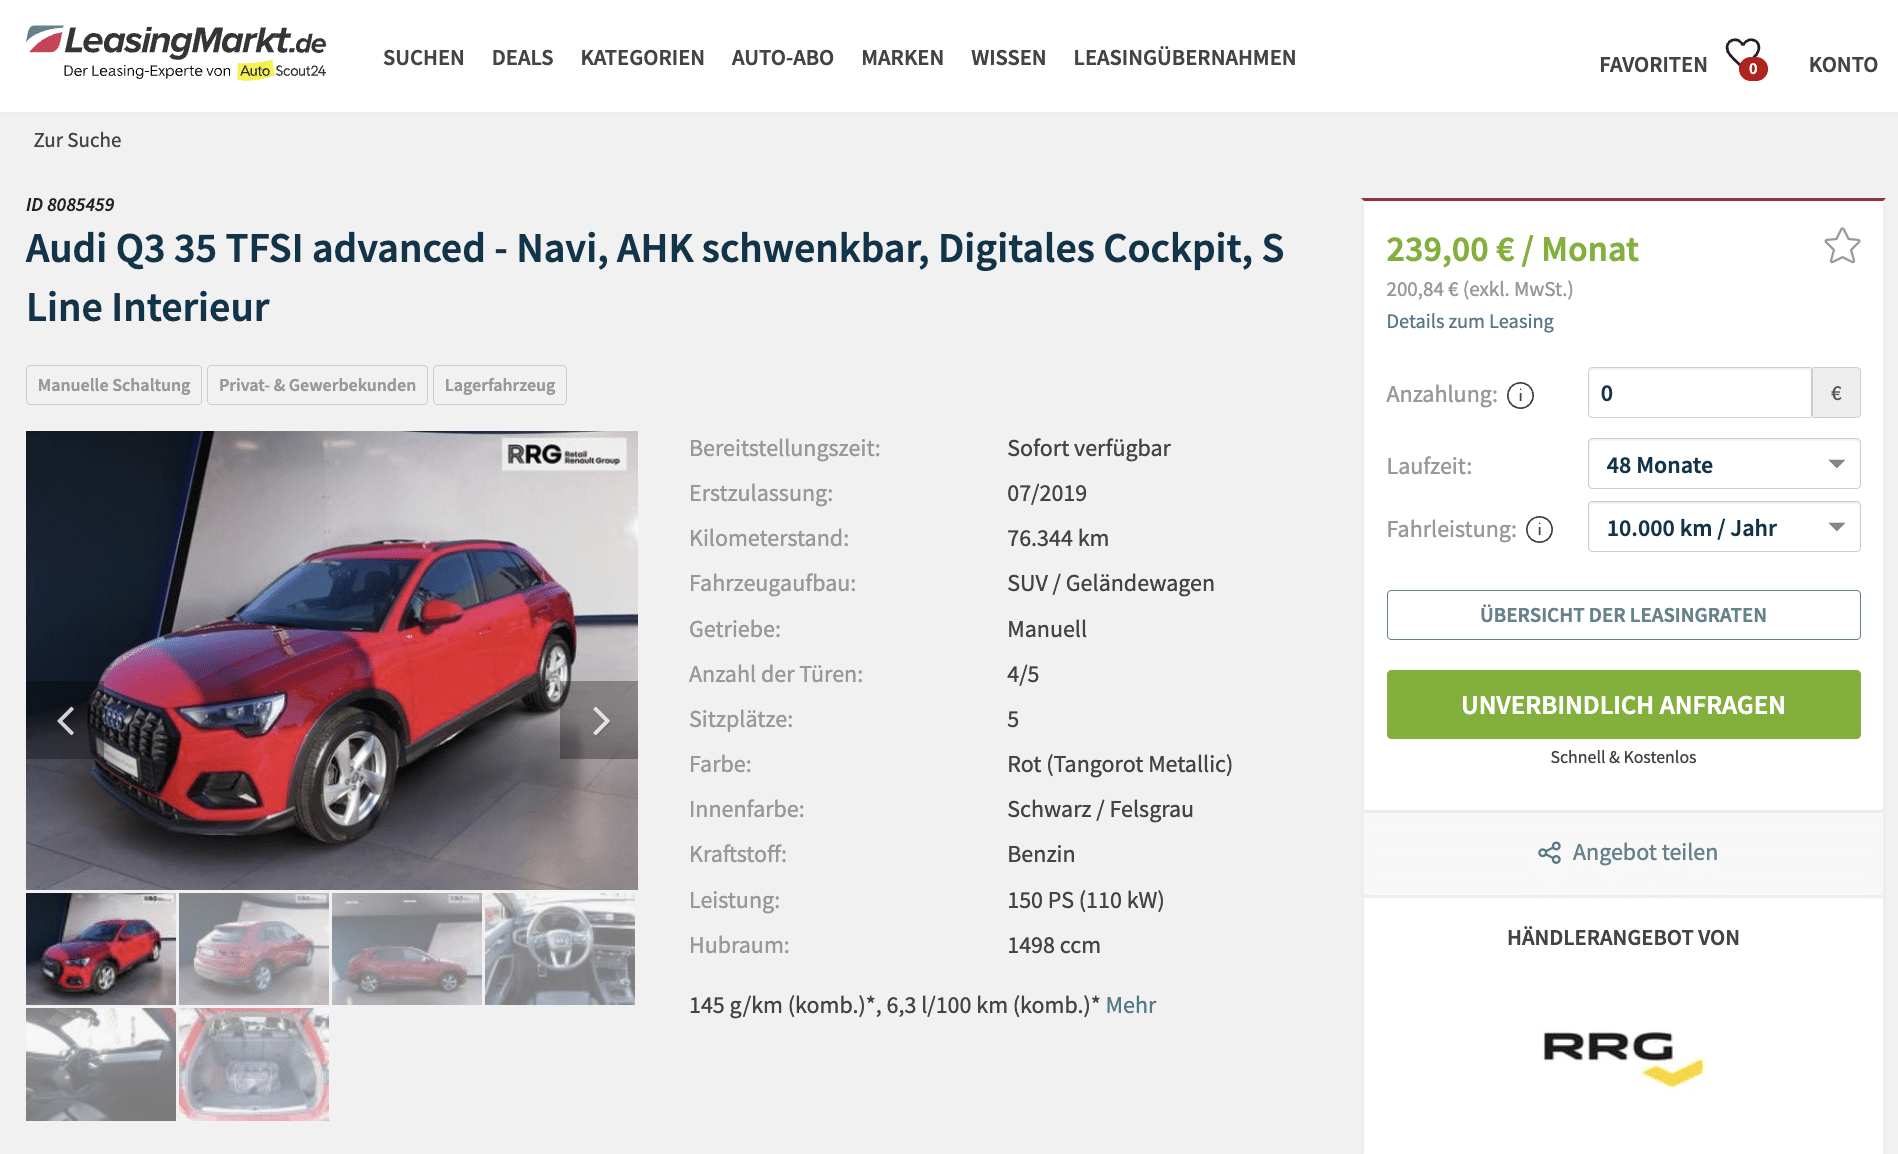The height and width of the screenshot is (1154, 1898).
Task: Click the Schnell & Kostenlos caption
Action: [1623, 757]
